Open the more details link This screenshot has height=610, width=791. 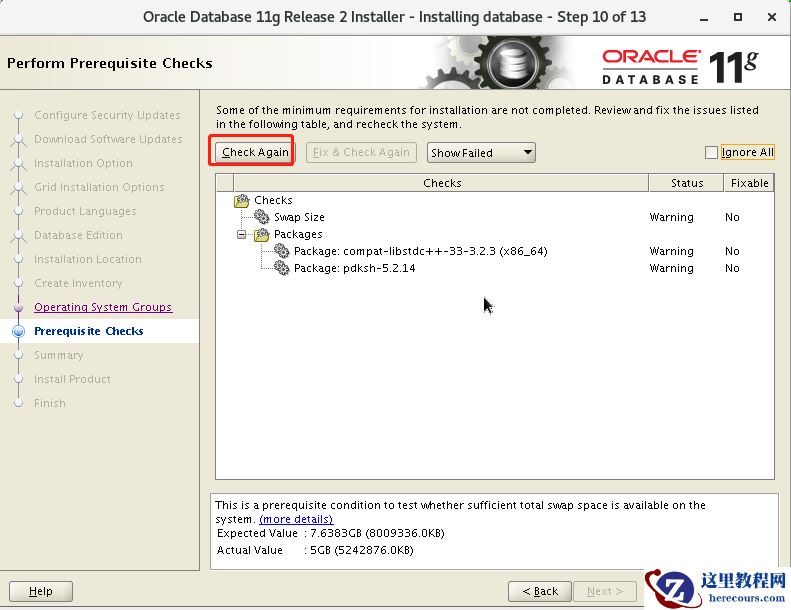click(296, 519)
